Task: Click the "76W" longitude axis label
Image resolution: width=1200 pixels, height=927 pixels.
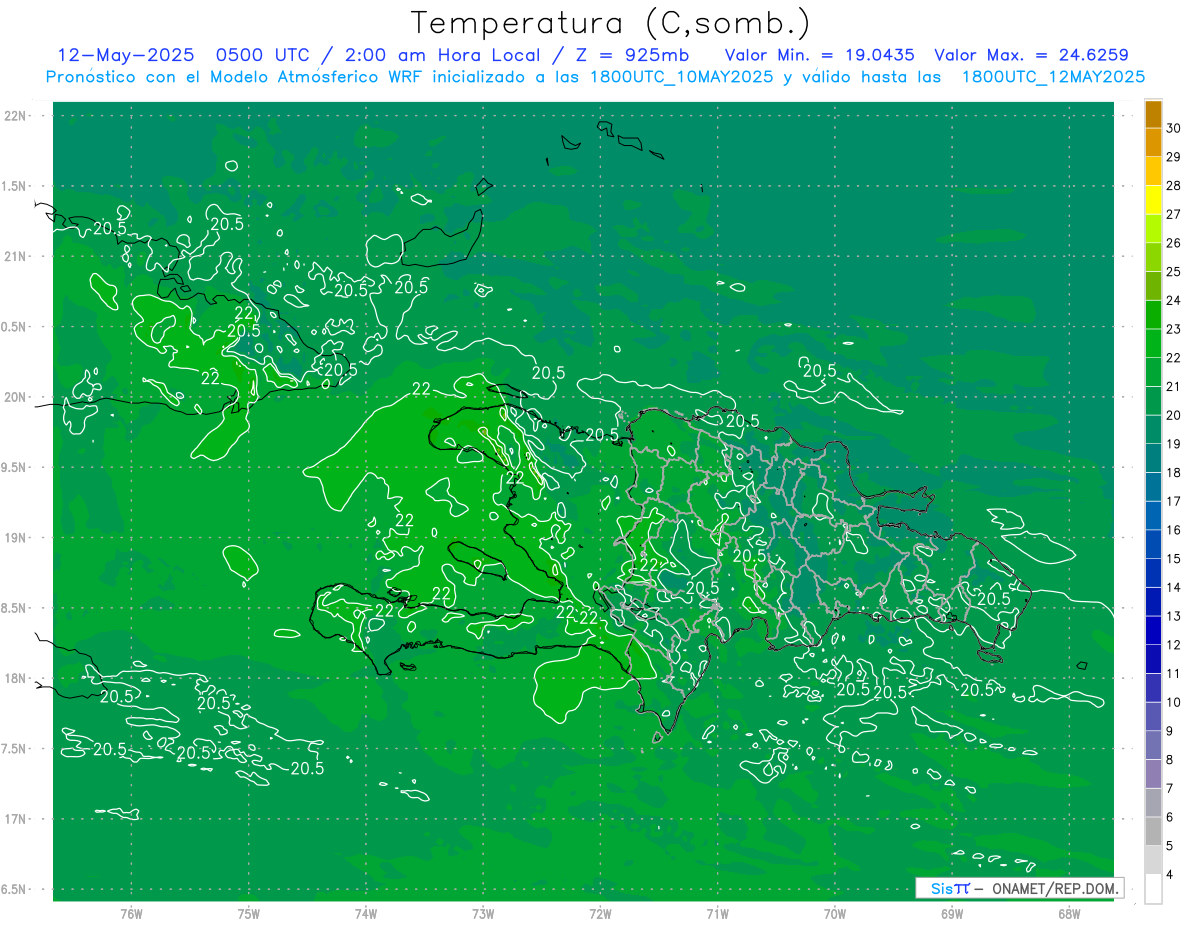Action: [x=131, y=914]
